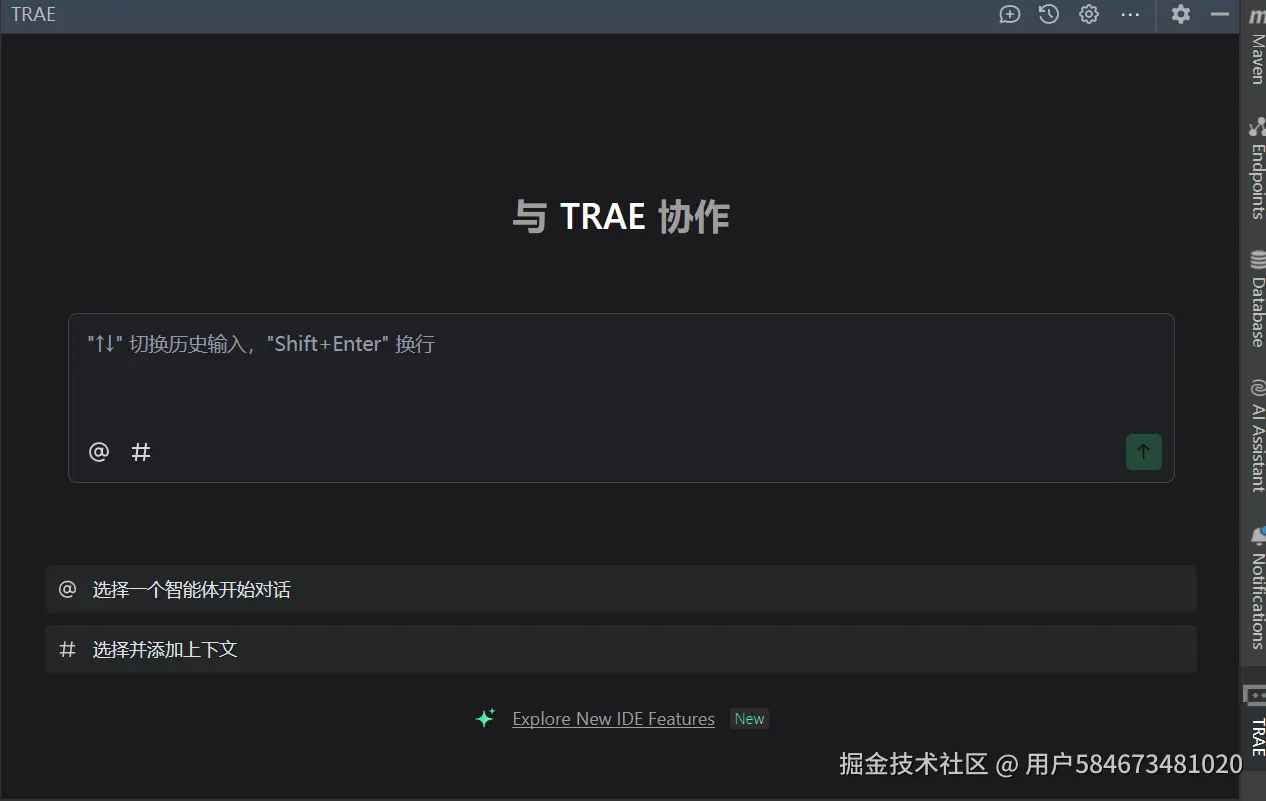Open TRAE hexagon settings icon
This screenshot has height=801, width=1266.
tap(1089, 14)
